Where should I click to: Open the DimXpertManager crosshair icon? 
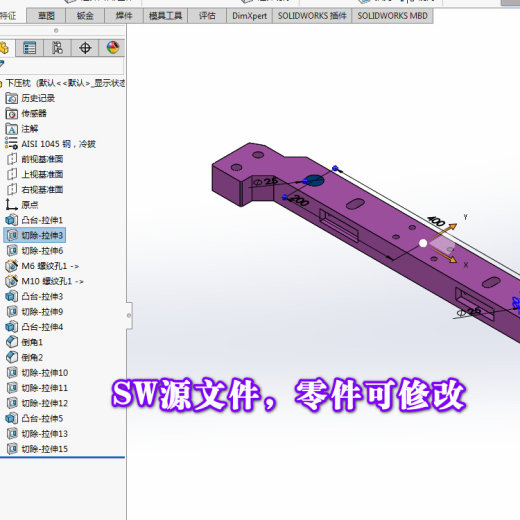[85, 48]
